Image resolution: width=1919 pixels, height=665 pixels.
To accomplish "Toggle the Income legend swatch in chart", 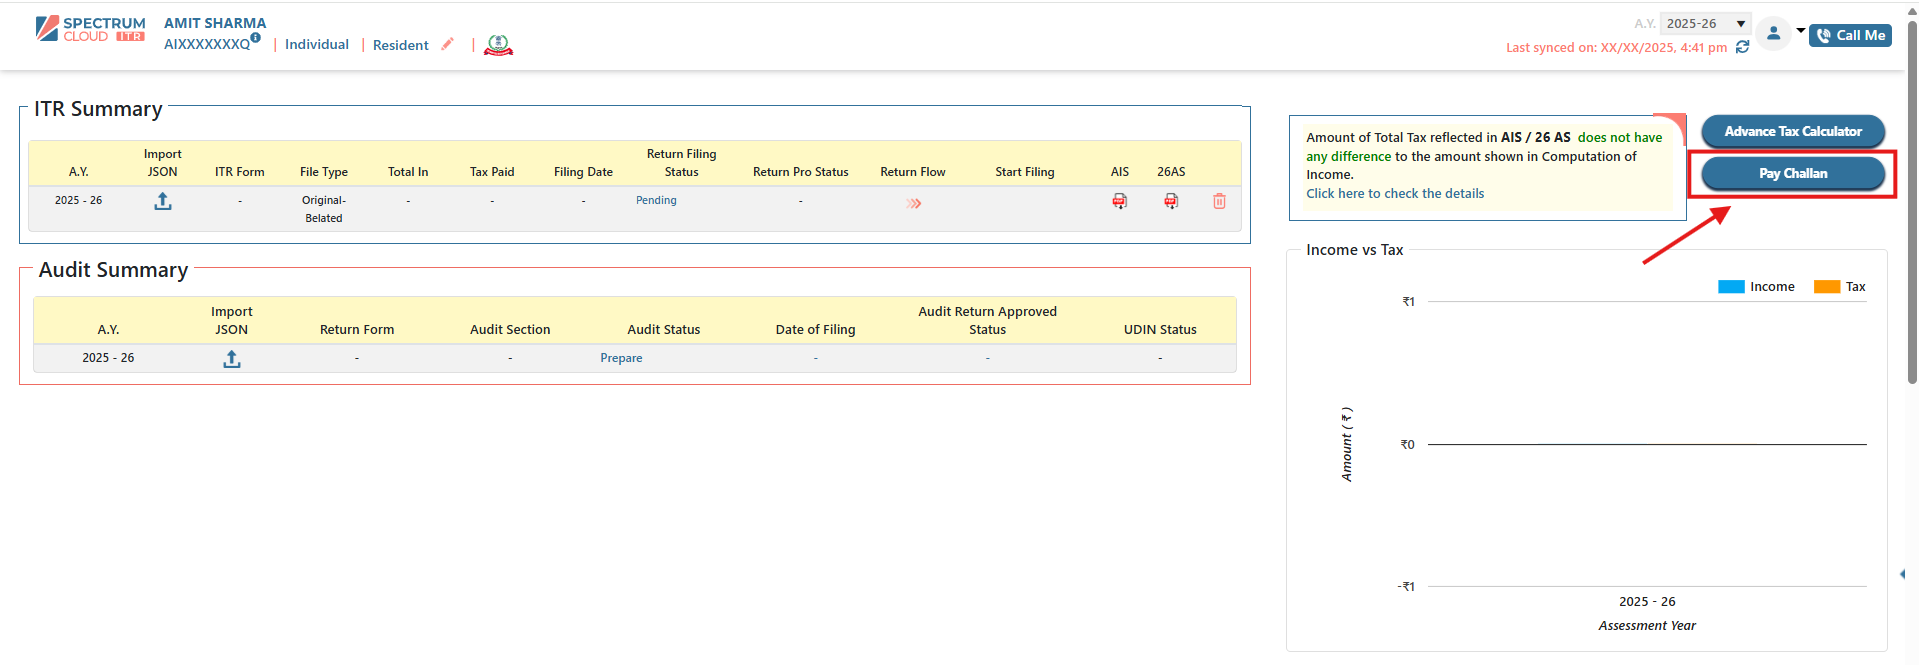I will (1730, 287).
